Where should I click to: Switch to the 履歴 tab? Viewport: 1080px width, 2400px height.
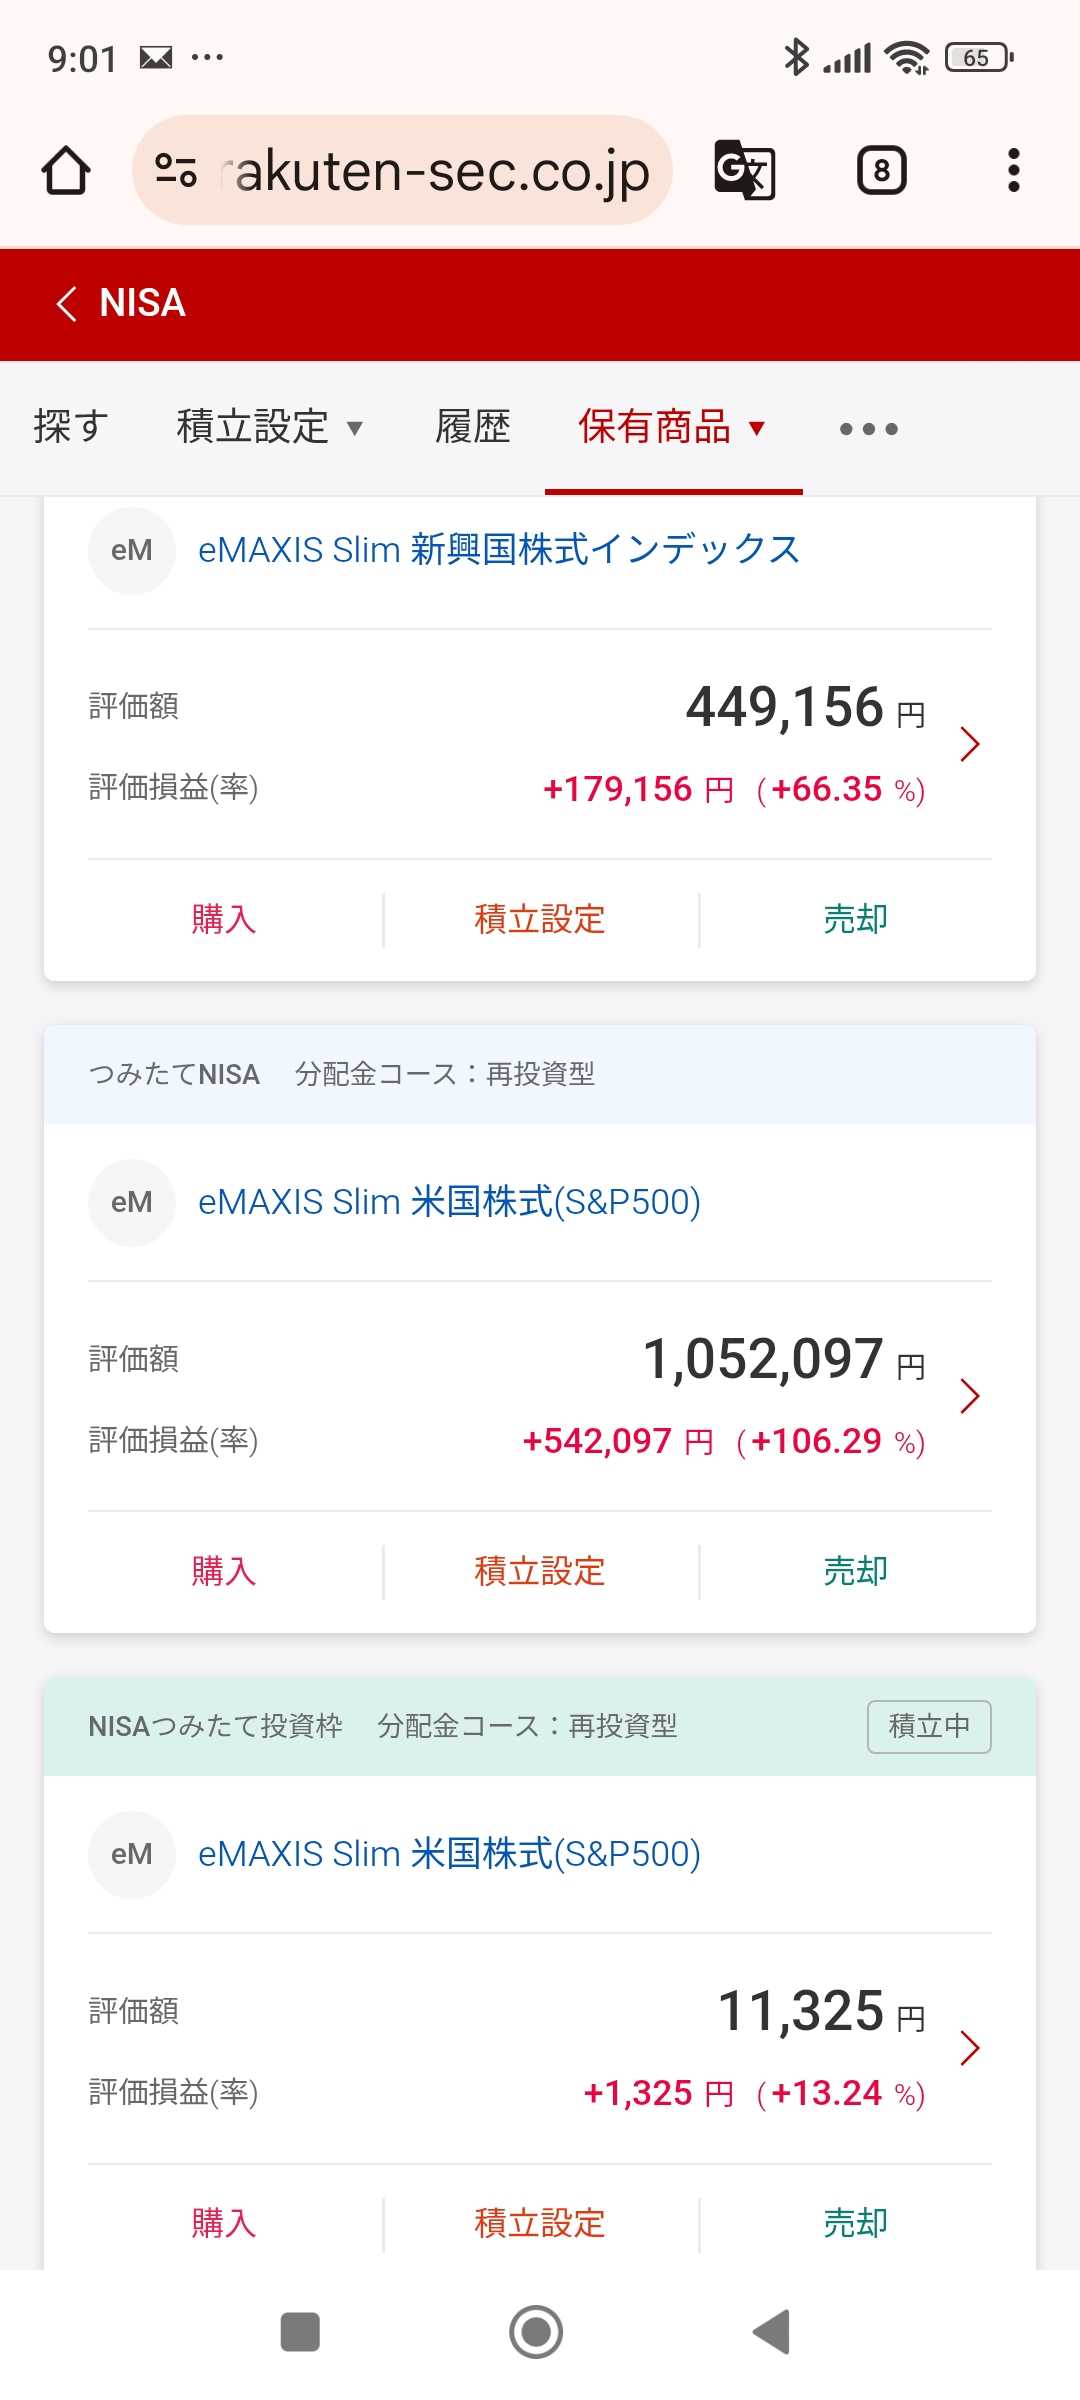472,427
